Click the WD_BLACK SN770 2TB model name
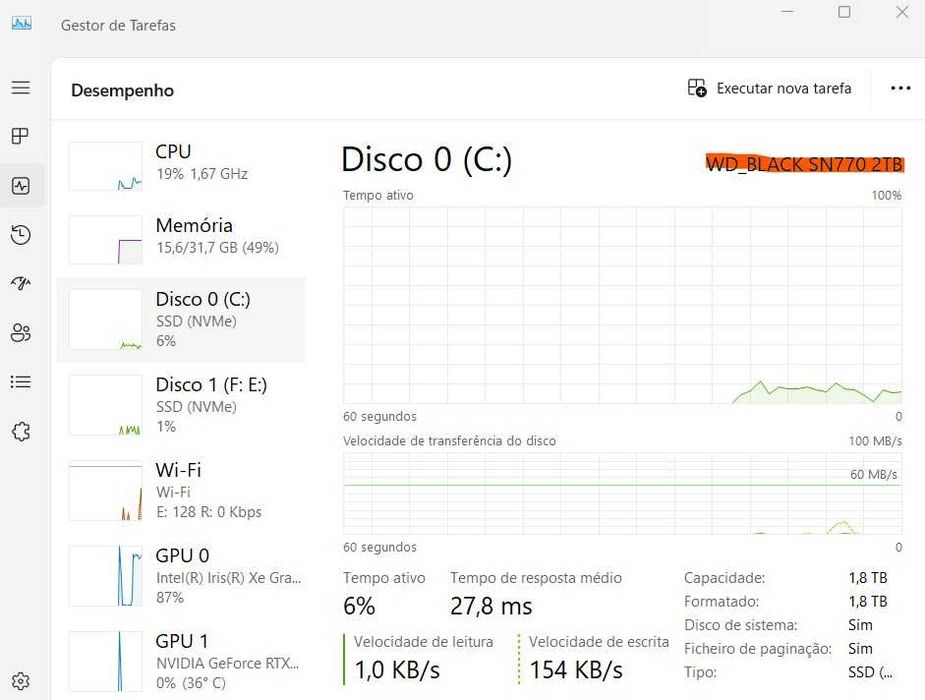The width and height of the screenshot is (925, 700). point(805,164)
